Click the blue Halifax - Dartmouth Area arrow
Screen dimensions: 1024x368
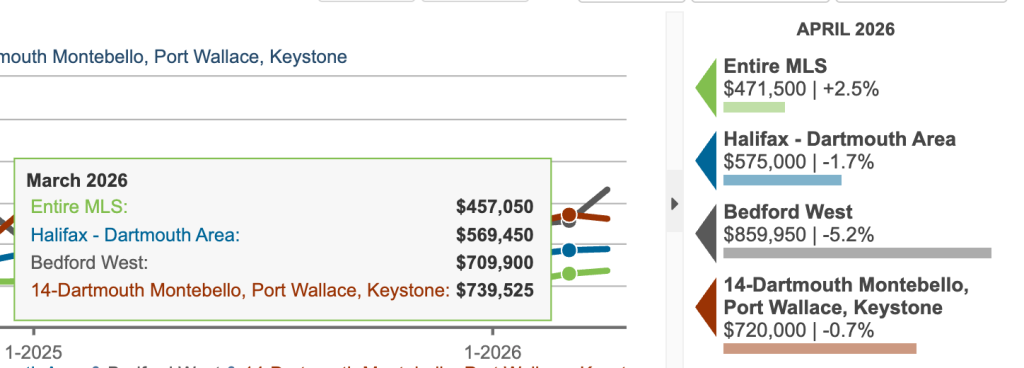[x=706, y=160]
